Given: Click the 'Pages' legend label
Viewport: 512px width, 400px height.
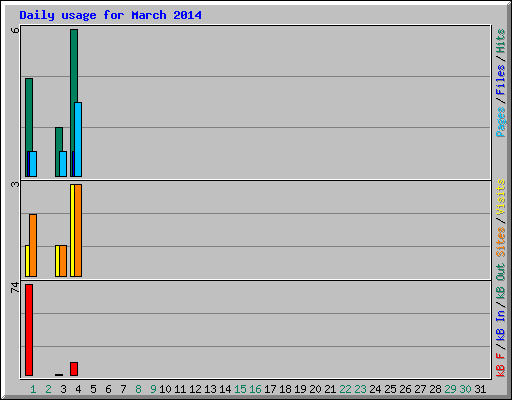Looking at the screenshot, I should (x=501, y=122).
